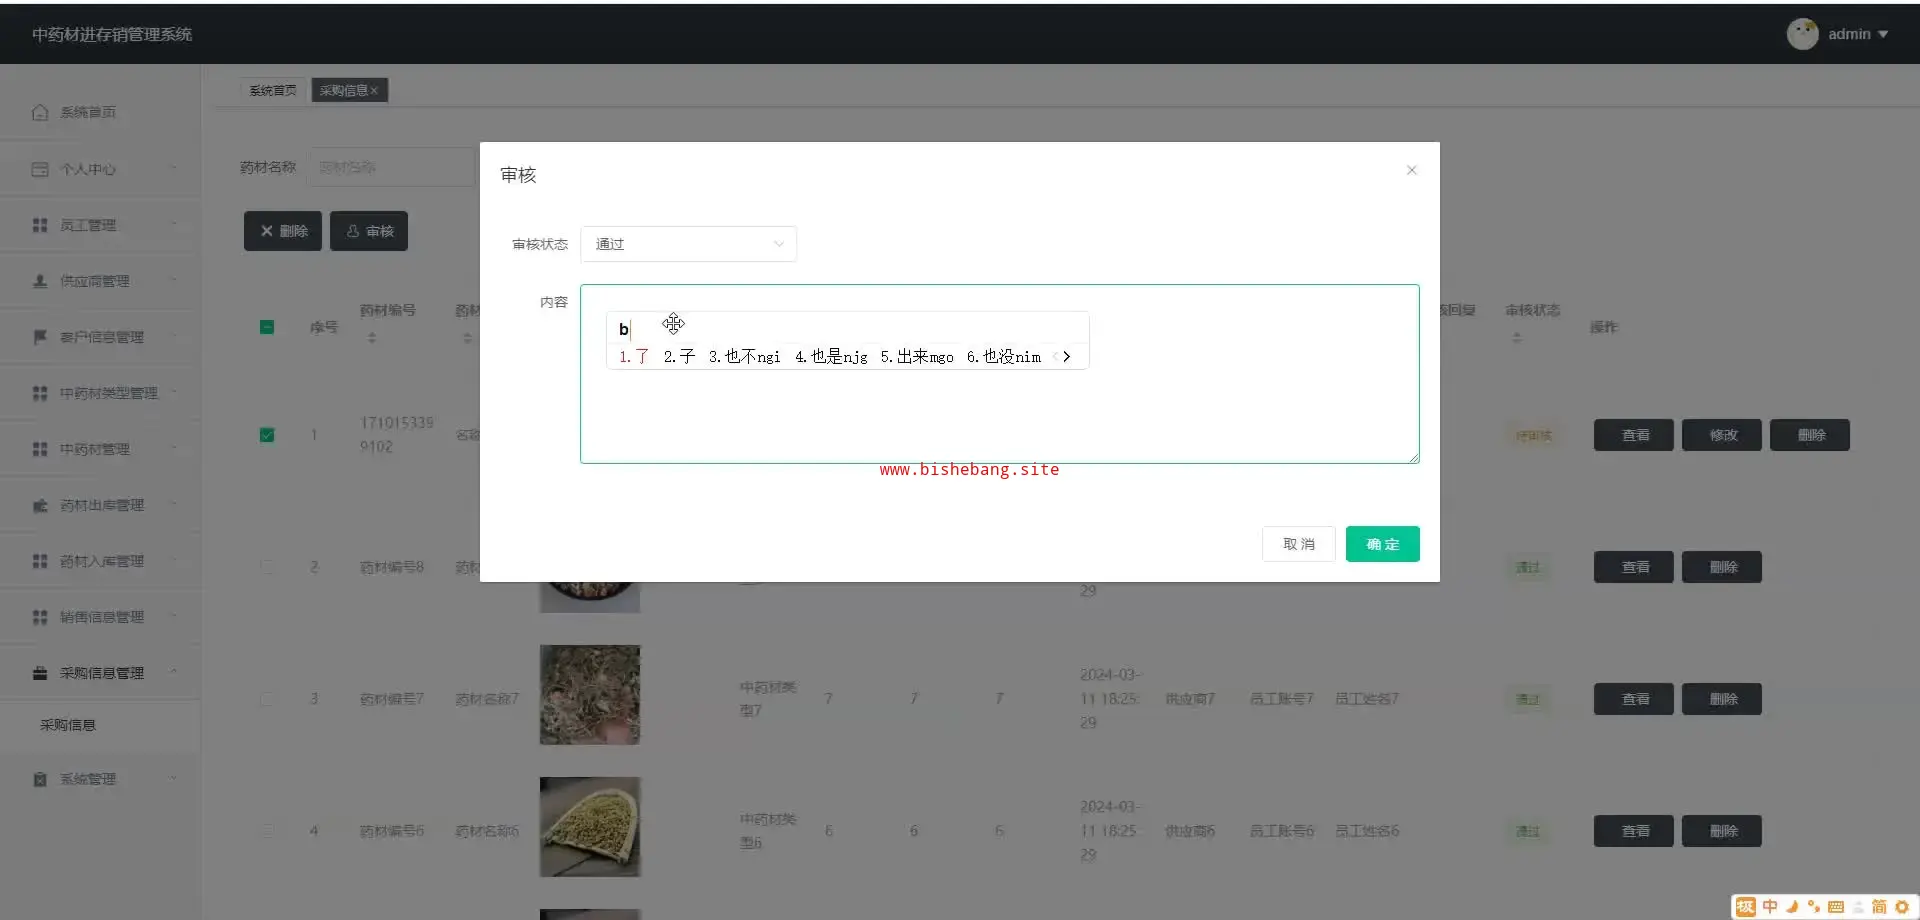1920x920 pixels.
Task: Click the 销售信息管理 grid icon in sidebar
Action: tap(40, 617)
